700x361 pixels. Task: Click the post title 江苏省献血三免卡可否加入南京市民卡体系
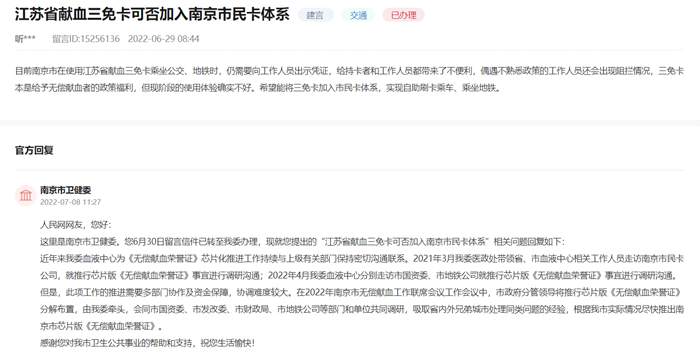[x=152, y=14]
